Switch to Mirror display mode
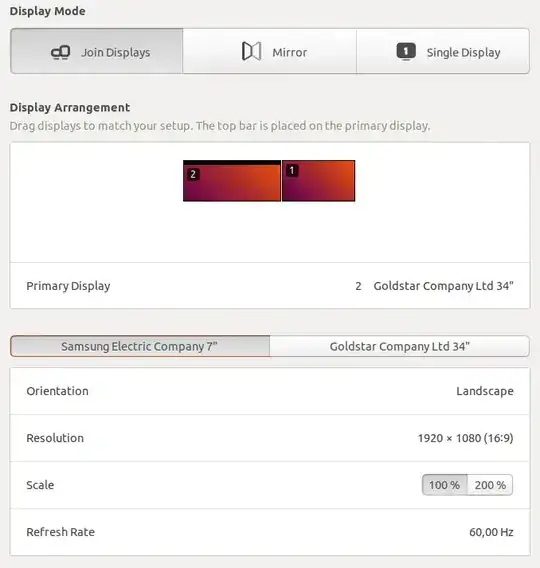This screenshot has height=568, width=540. [x=269, y=51]
